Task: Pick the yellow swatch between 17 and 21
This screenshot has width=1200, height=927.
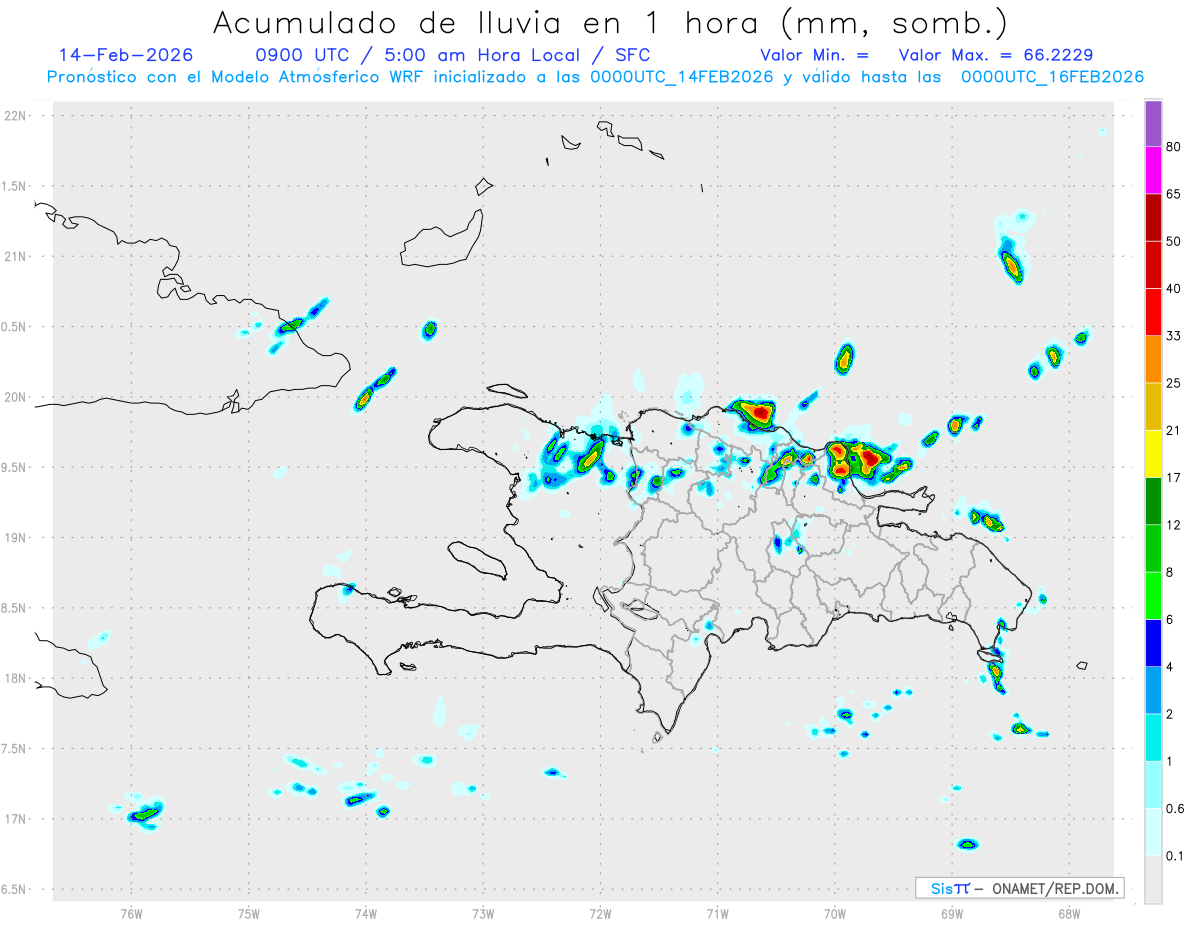Action: click(x=1153, y=454)
